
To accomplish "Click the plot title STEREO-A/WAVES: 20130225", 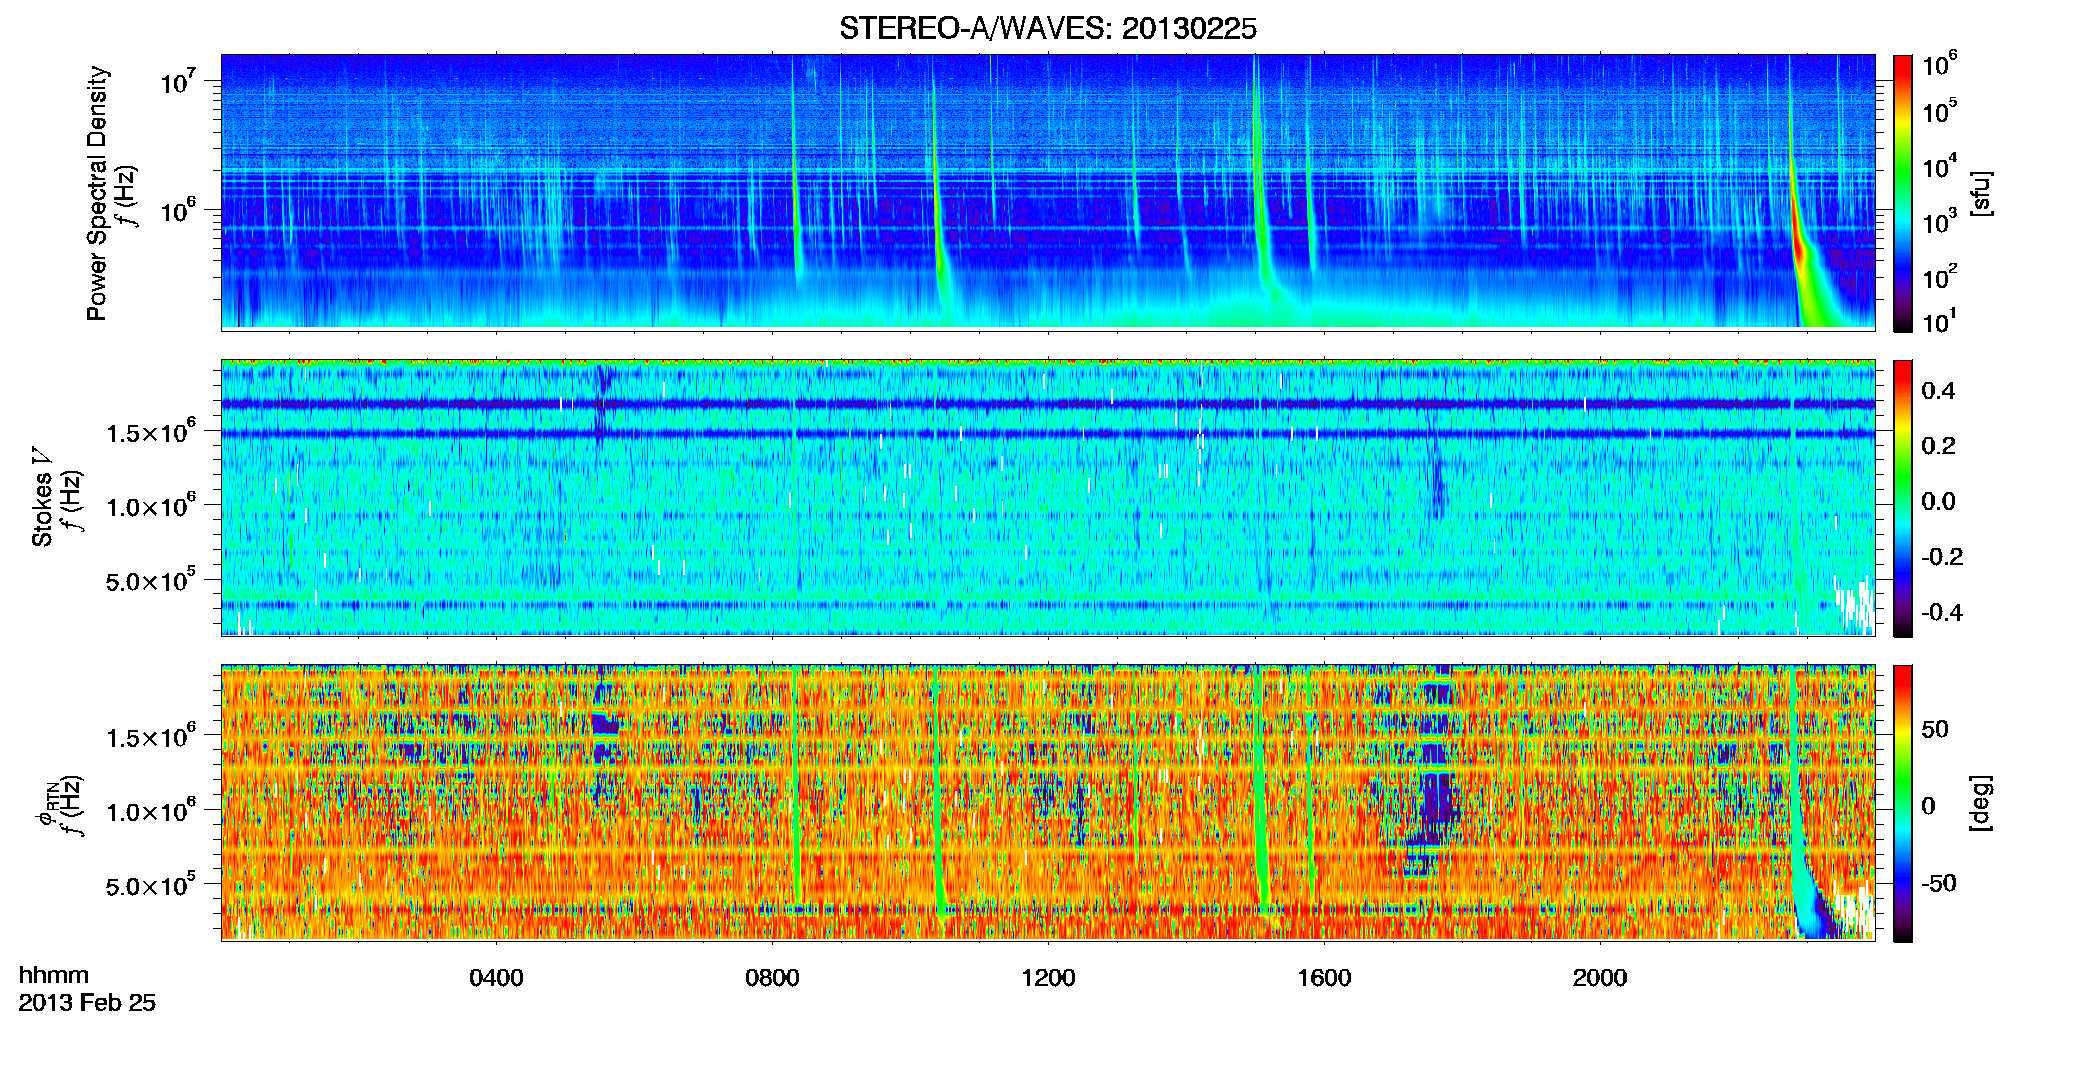I will click(1047, 29).
